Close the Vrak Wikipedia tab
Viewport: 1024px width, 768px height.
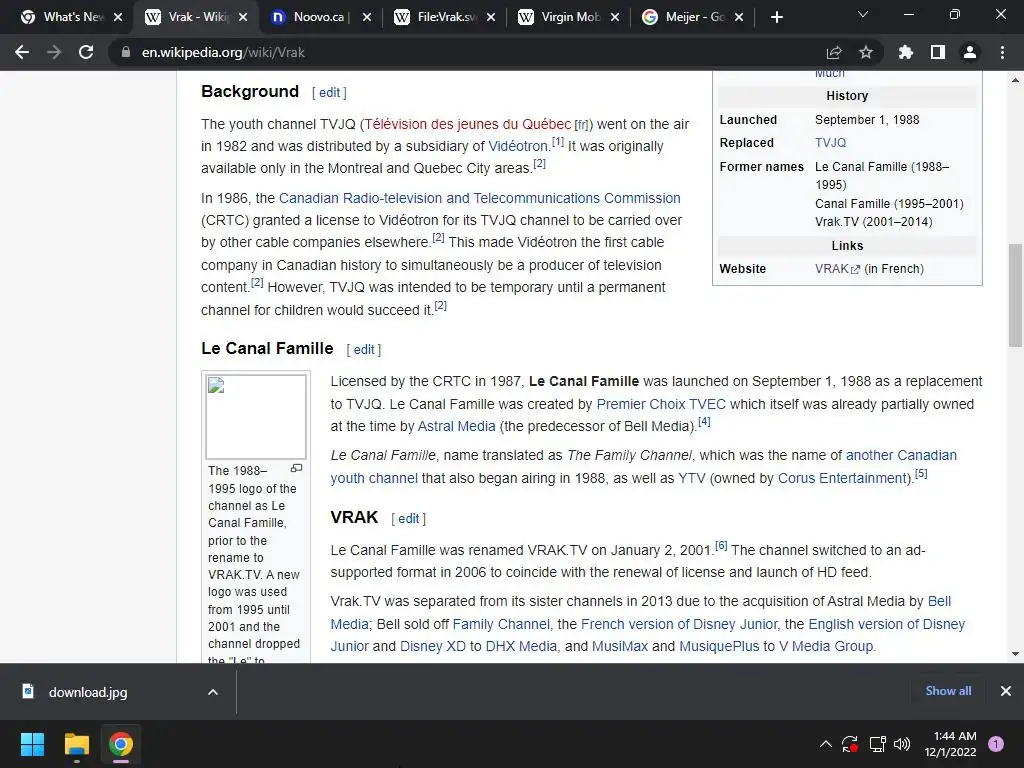243,17
